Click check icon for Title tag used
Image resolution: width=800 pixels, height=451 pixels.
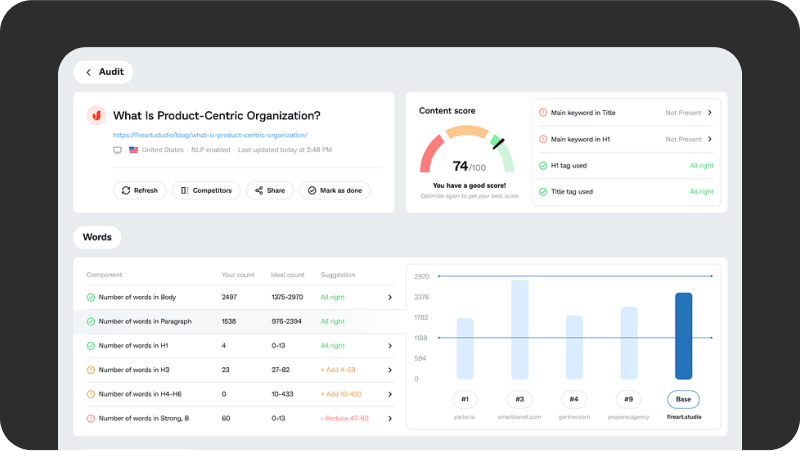point(543,192)
